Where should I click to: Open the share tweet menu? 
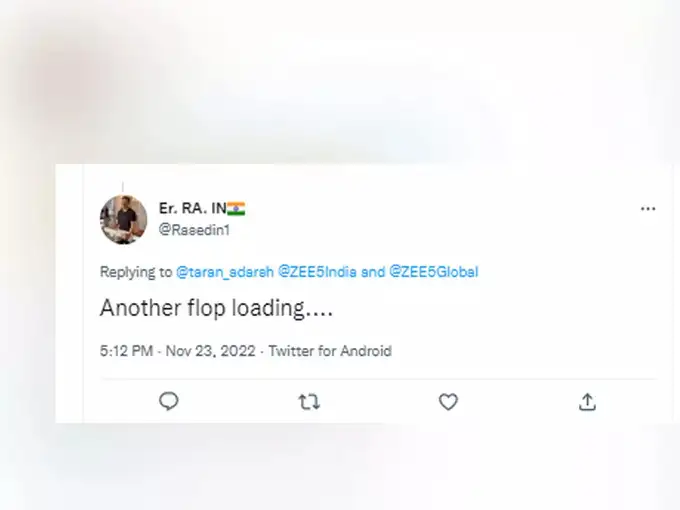(x=588, y=401)
